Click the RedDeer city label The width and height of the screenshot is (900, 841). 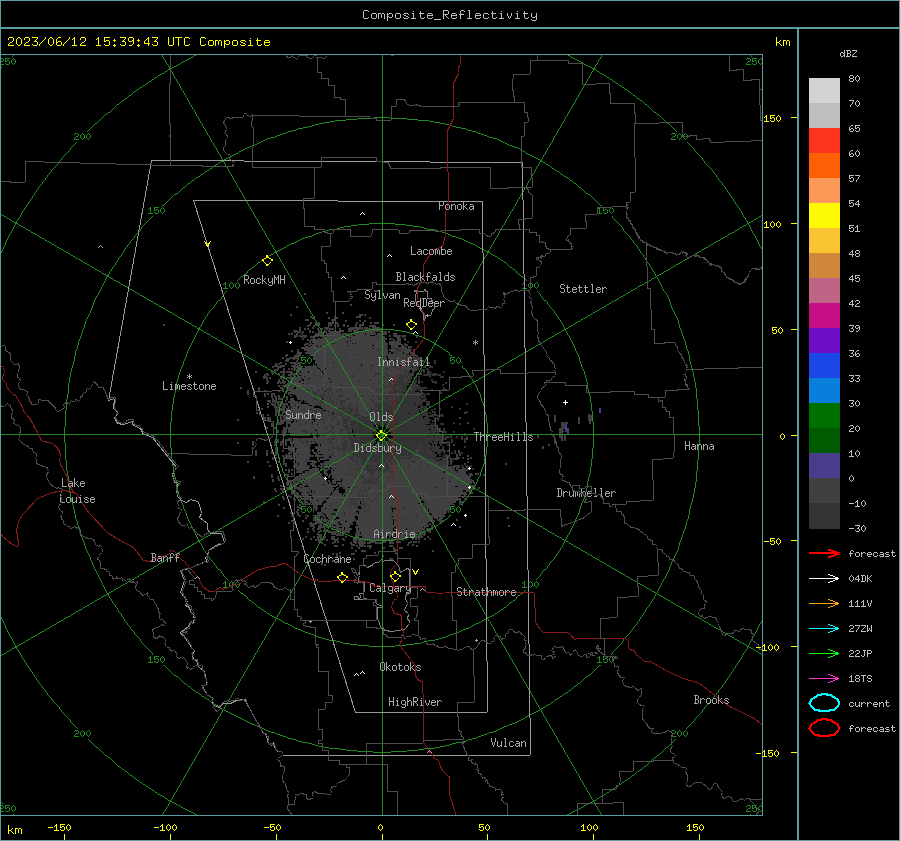tap(424, 303)
